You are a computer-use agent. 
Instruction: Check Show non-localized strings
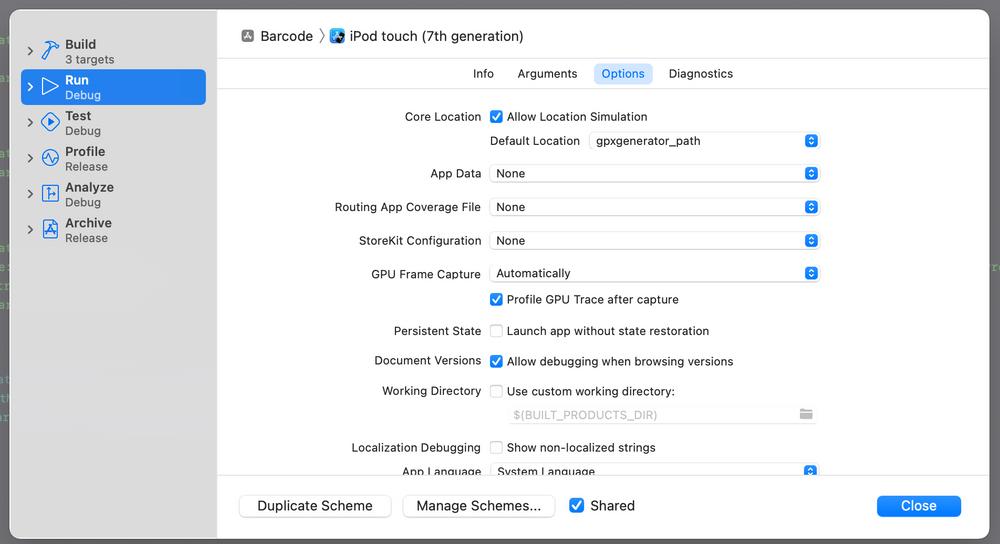point(496,448)
